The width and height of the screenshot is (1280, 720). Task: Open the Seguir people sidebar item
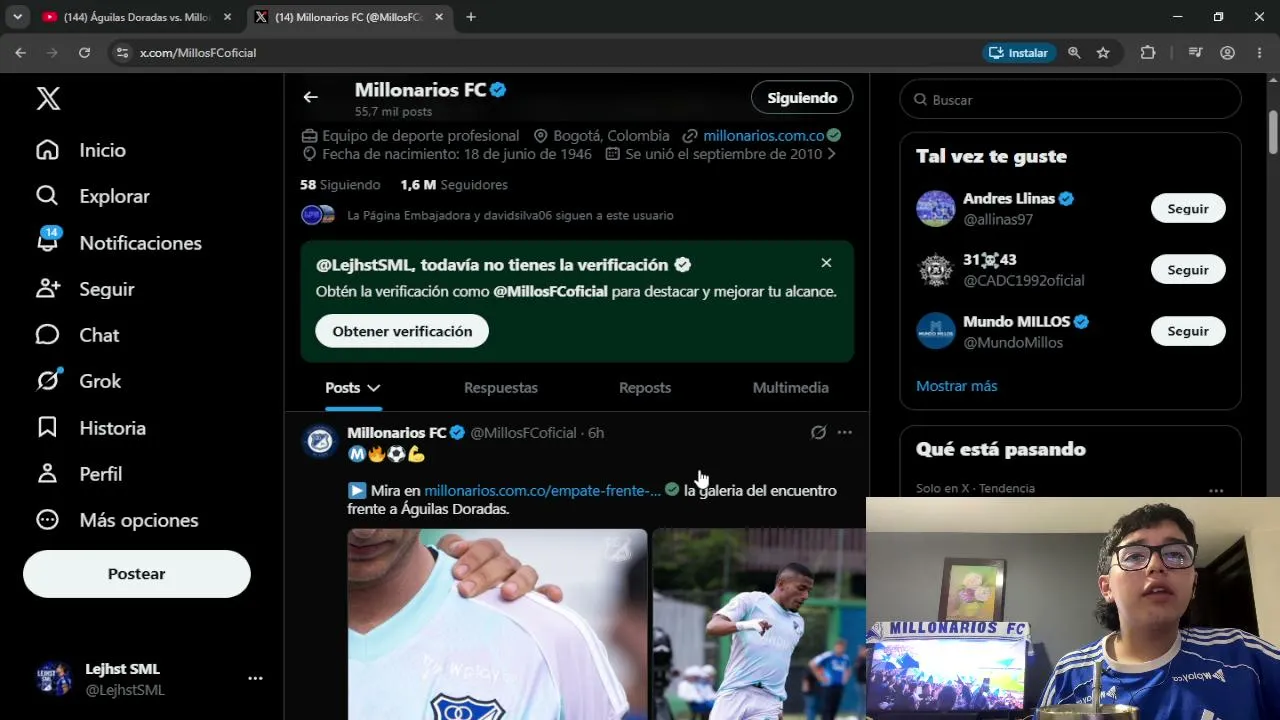(84, 289)
